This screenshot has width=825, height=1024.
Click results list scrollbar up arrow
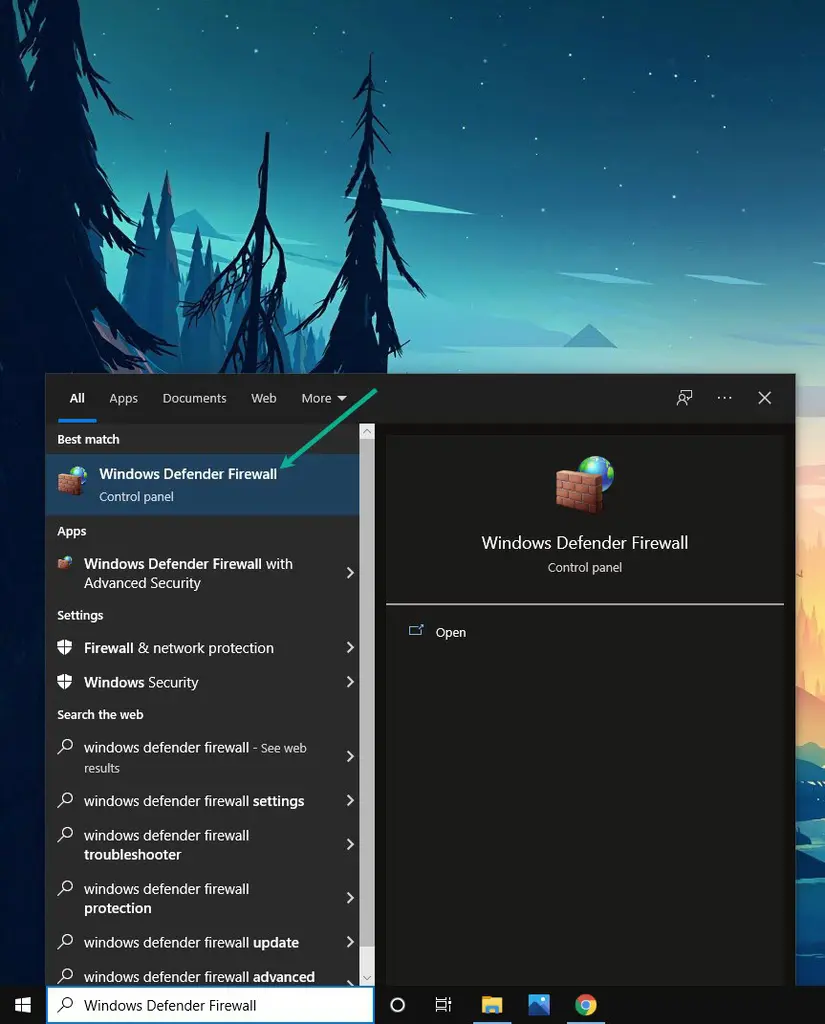tap(367, 431)
